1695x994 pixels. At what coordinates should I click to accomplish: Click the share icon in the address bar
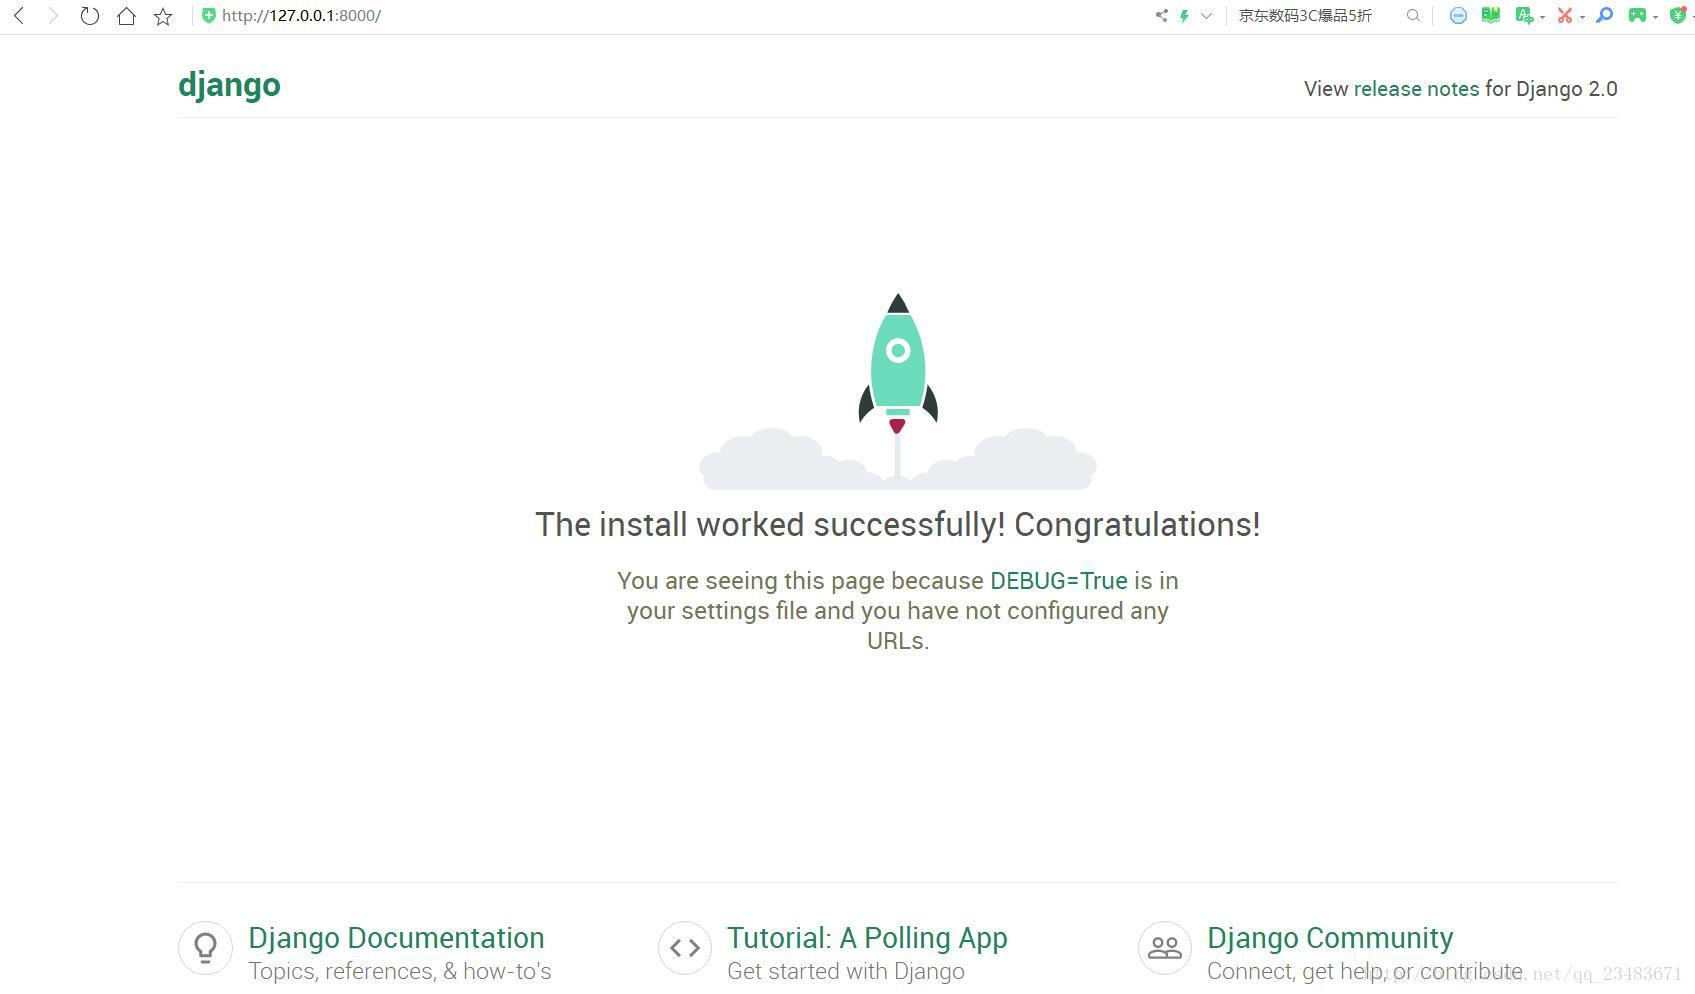(1161, 15)
